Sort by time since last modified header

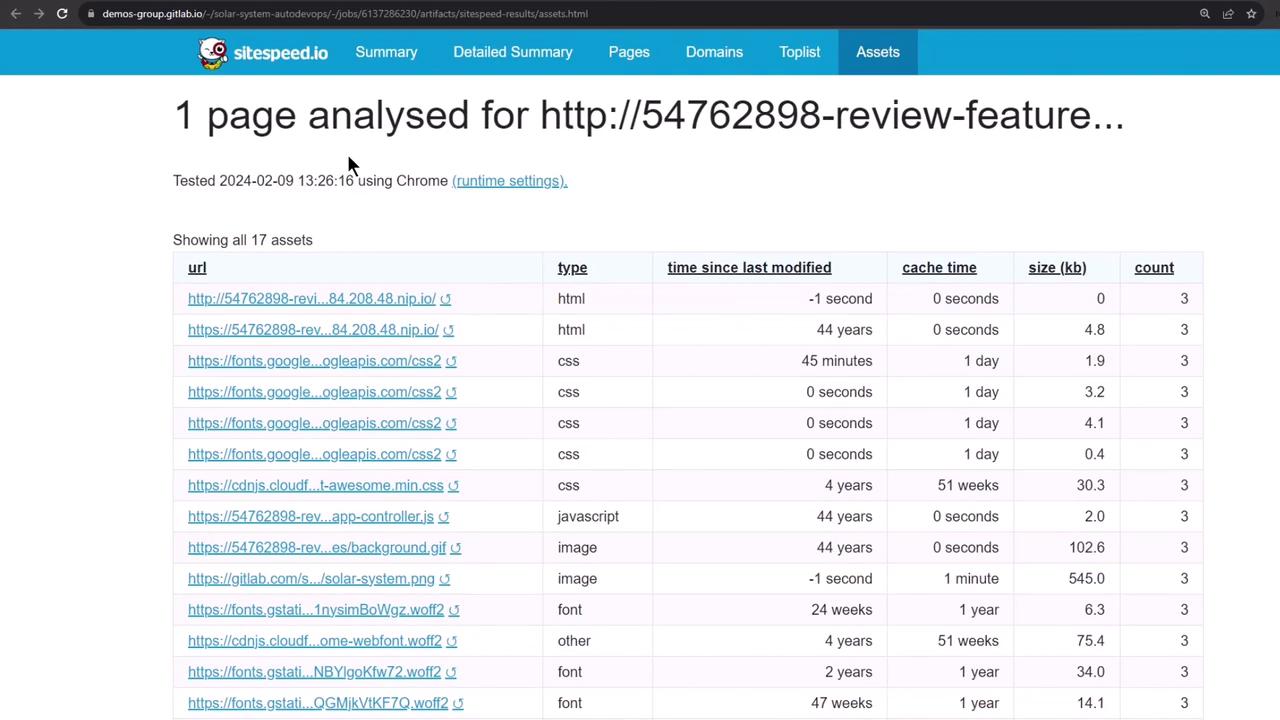tap(749, 268)
